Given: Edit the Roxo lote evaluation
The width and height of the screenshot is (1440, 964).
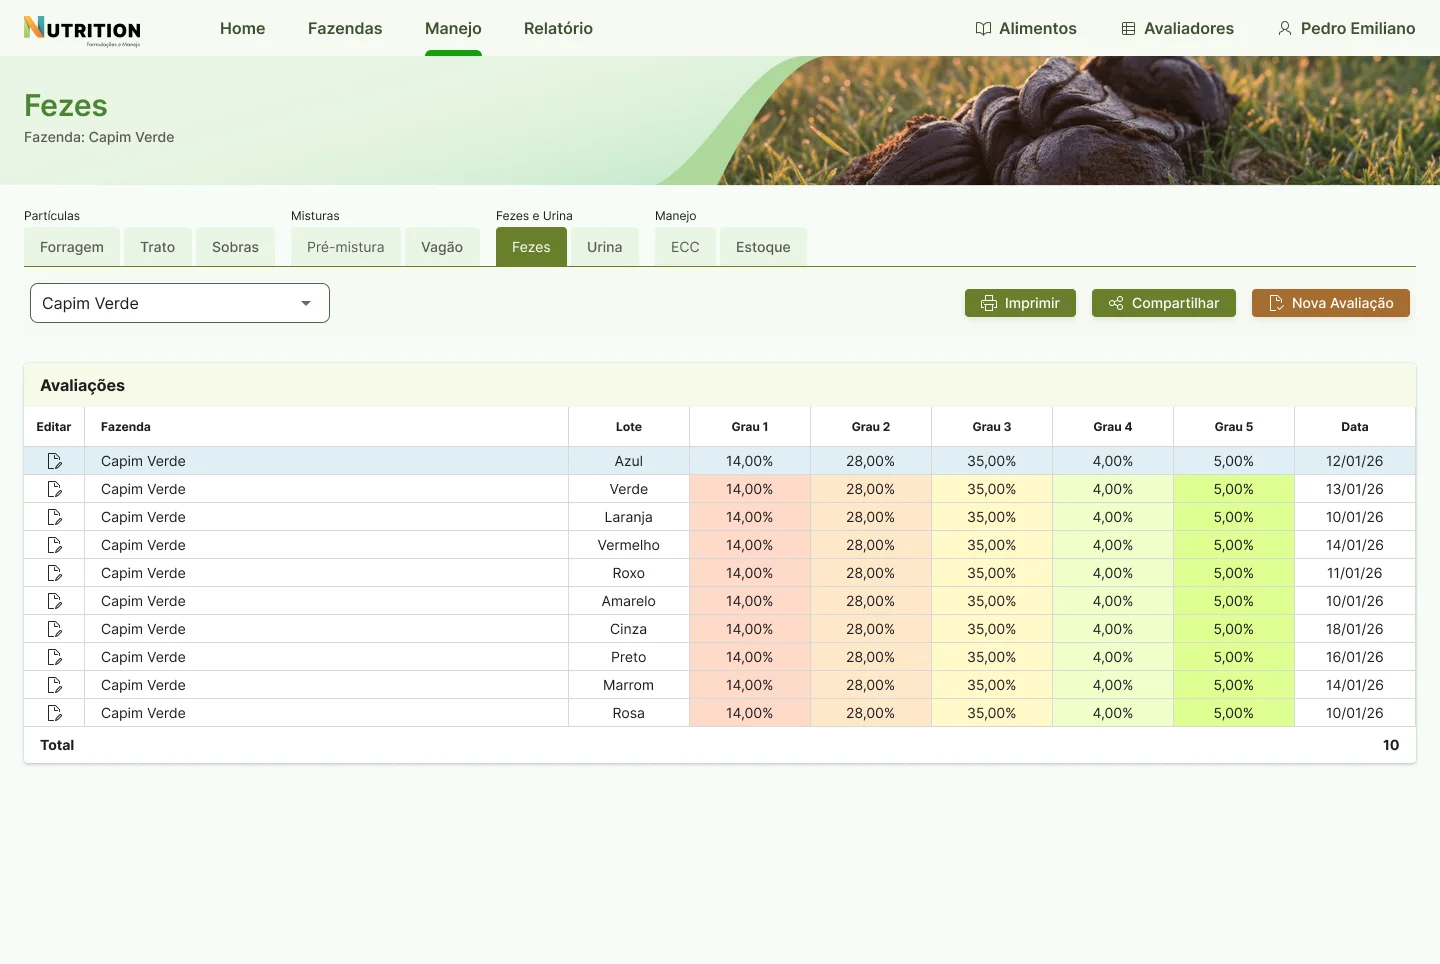Looking at the screenshot, I should coord(54,573).
